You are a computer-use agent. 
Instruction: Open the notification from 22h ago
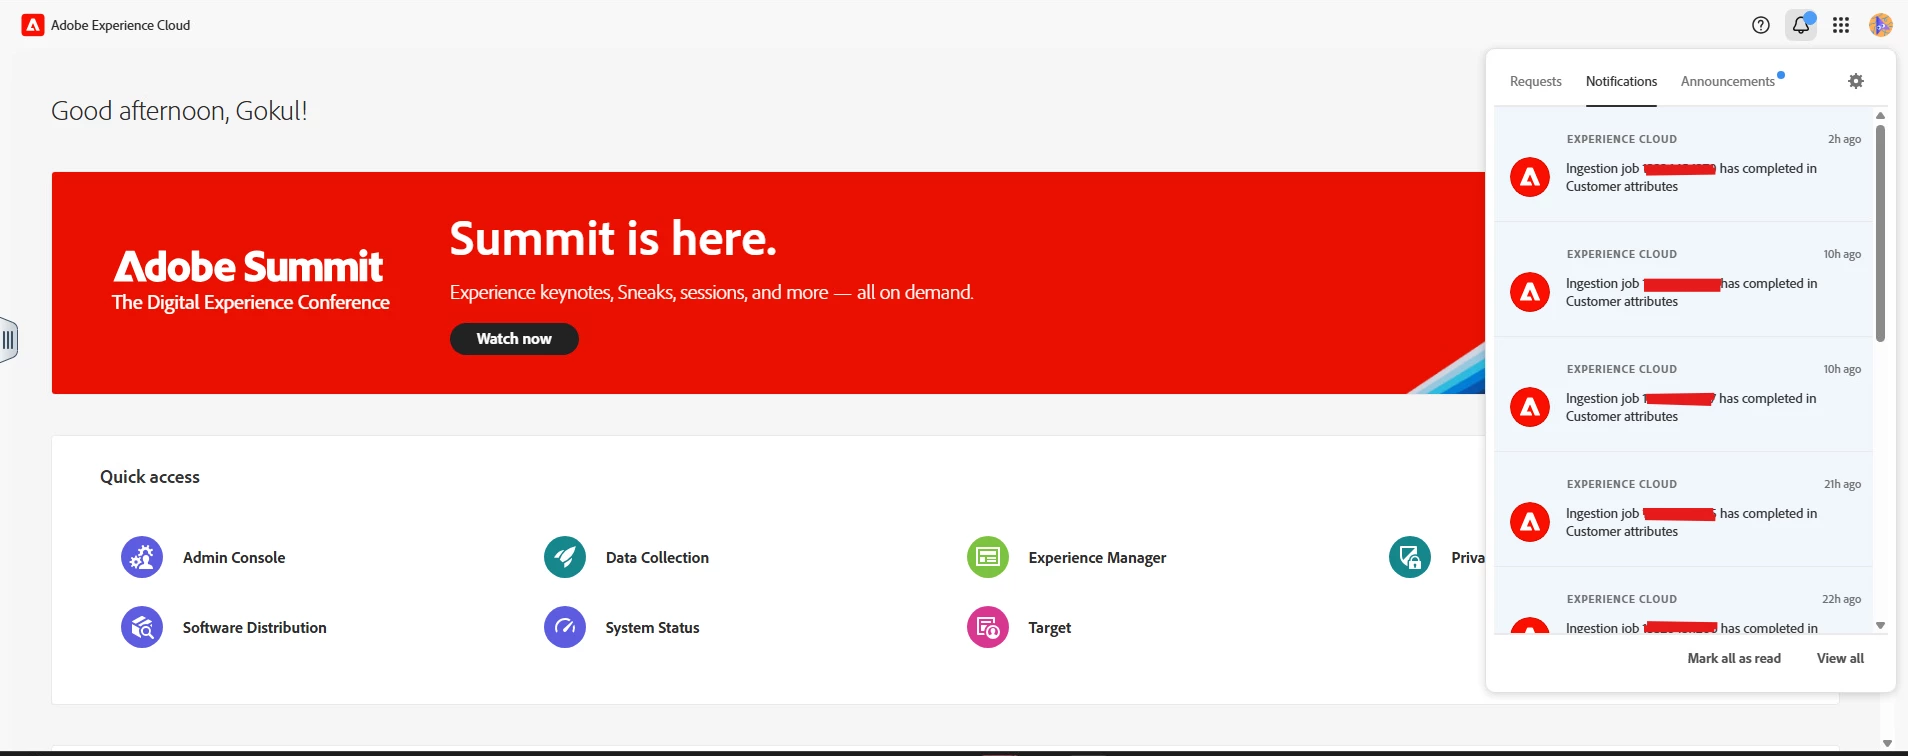[1683, 600]
